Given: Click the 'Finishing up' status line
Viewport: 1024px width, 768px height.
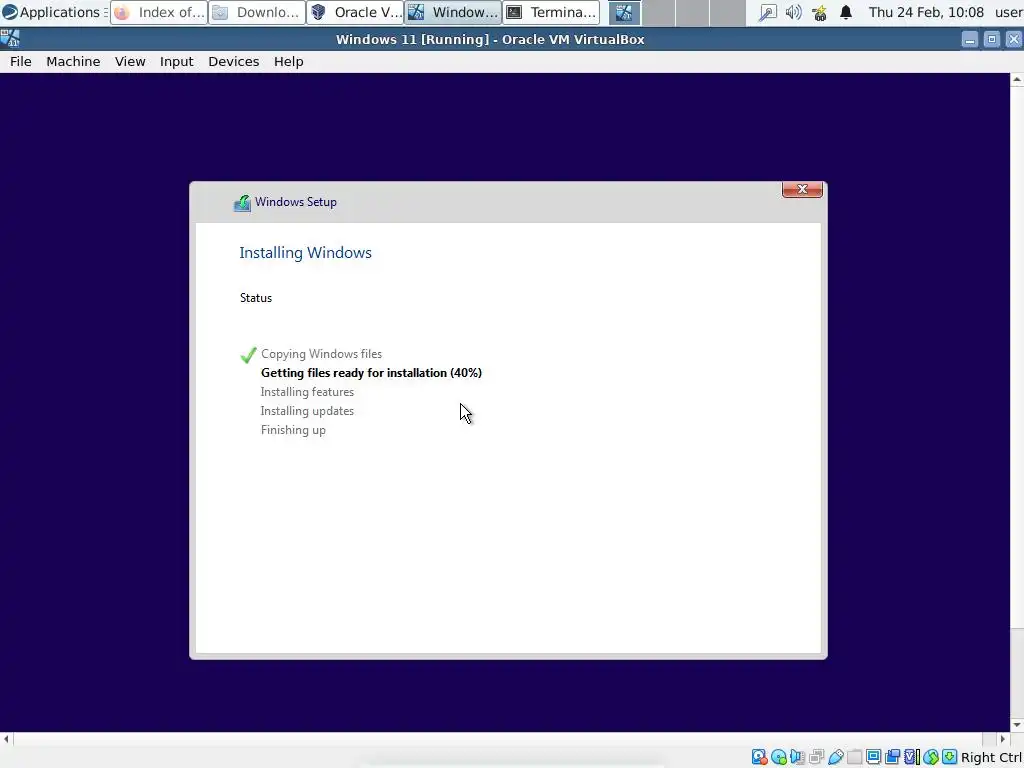Looking at the screenshot, I should 293,430.
